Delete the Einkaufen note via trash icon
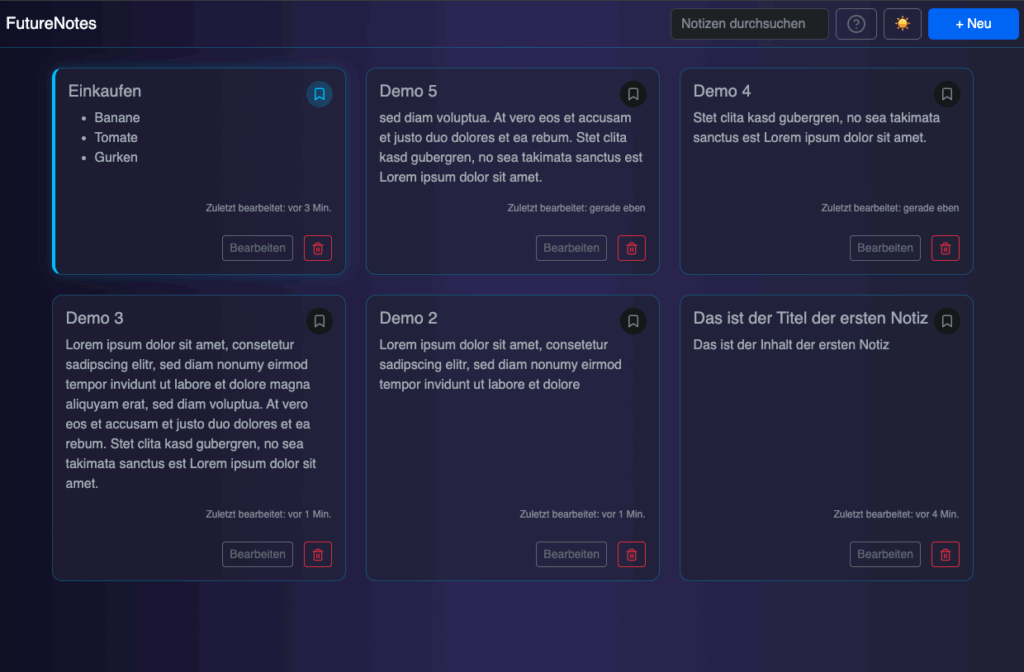The image size is (1024, 672). click(x=318, y=248)
